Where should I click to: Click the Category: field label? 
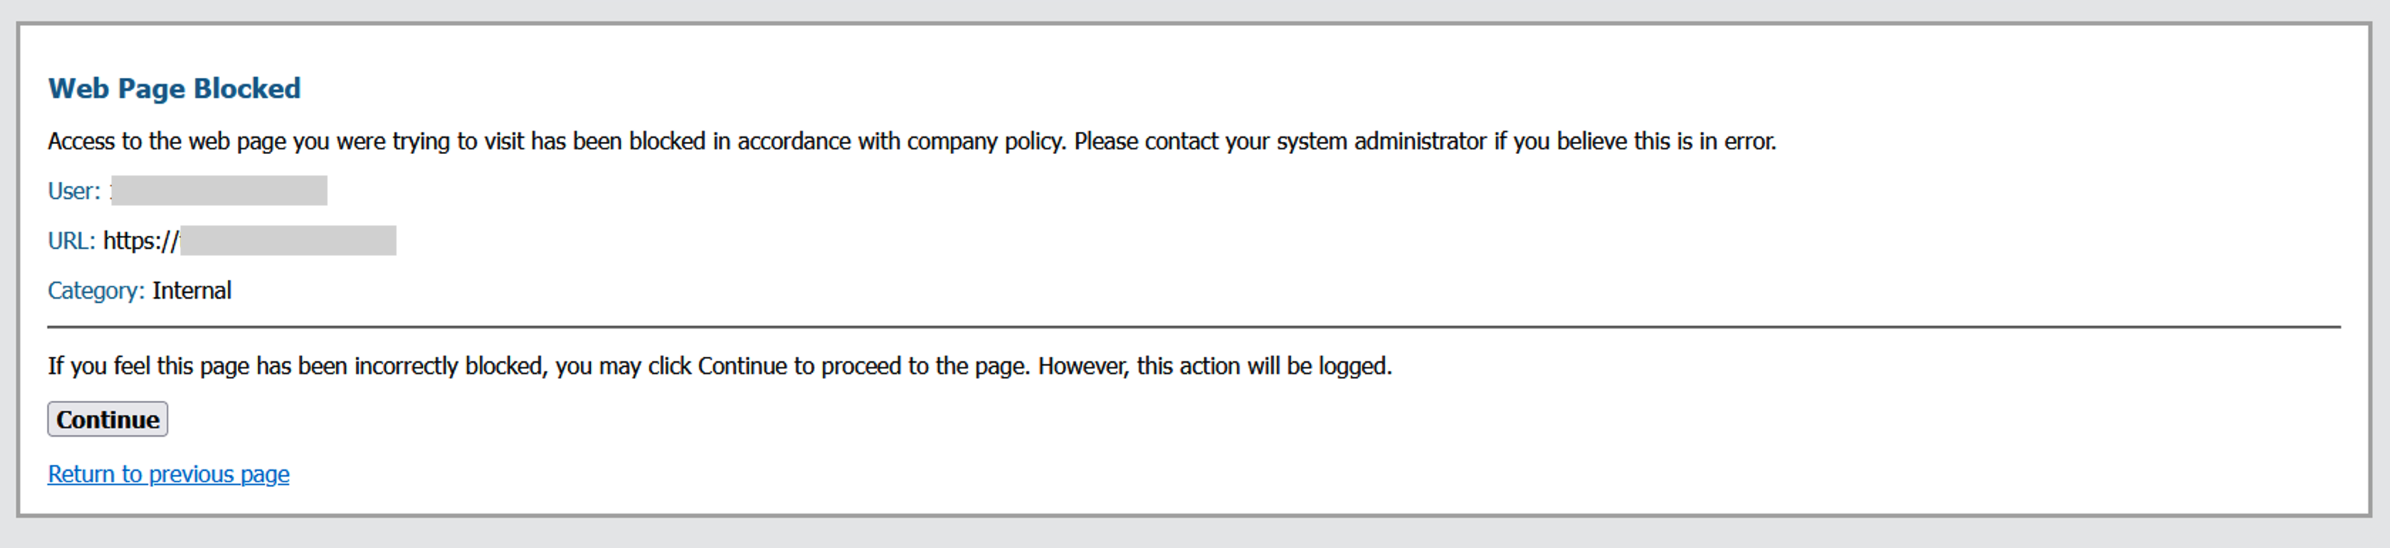coord(96,291)
